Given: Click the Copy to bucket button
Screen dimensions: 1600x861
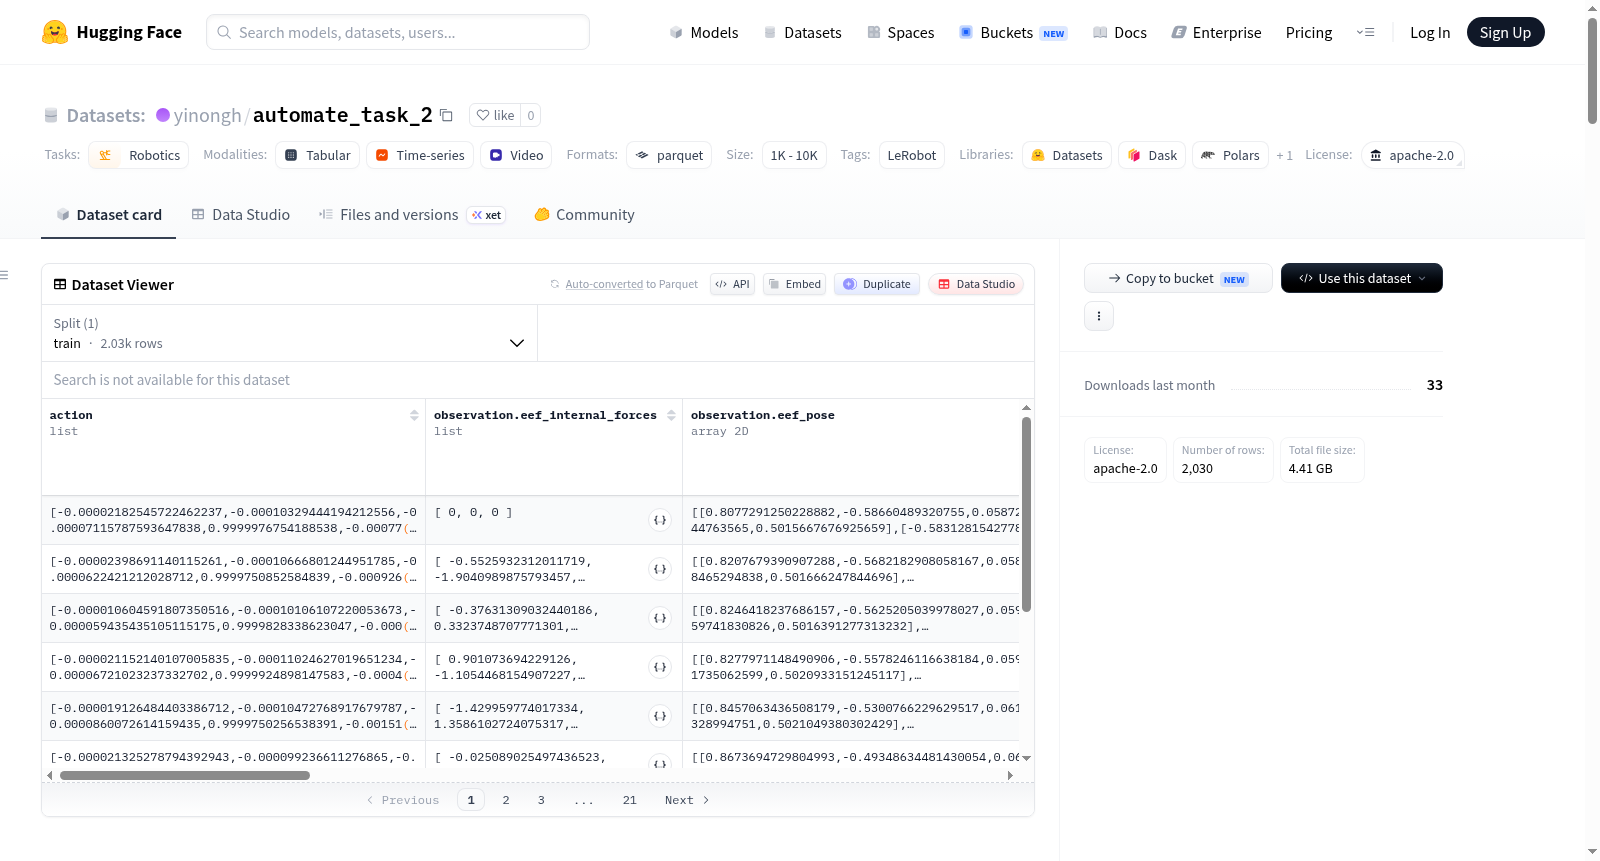Looking at the screenshot, I should (x=1178, y=278).
